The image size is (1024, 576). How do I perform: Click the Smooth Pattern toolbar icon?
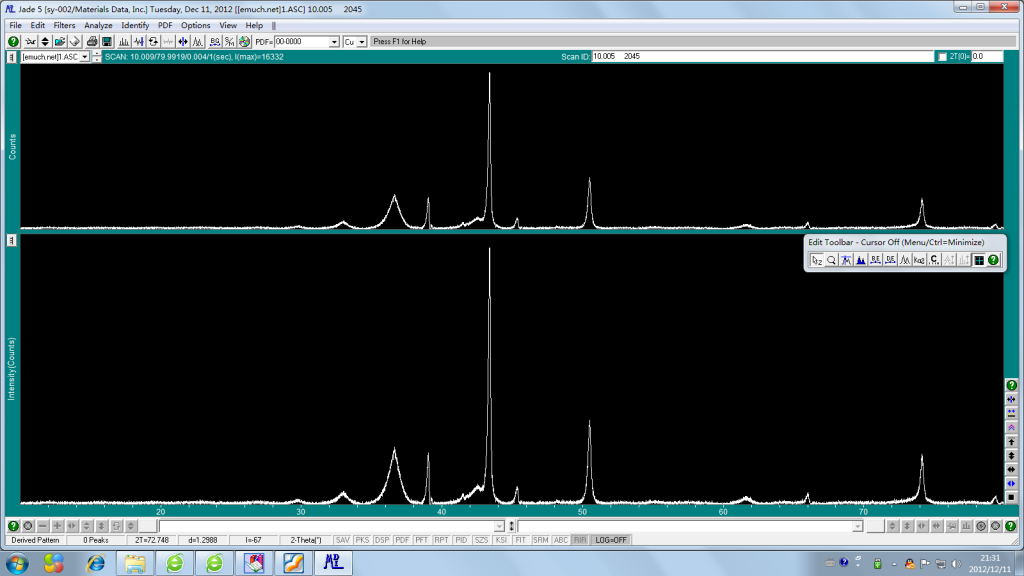point(138,41)
